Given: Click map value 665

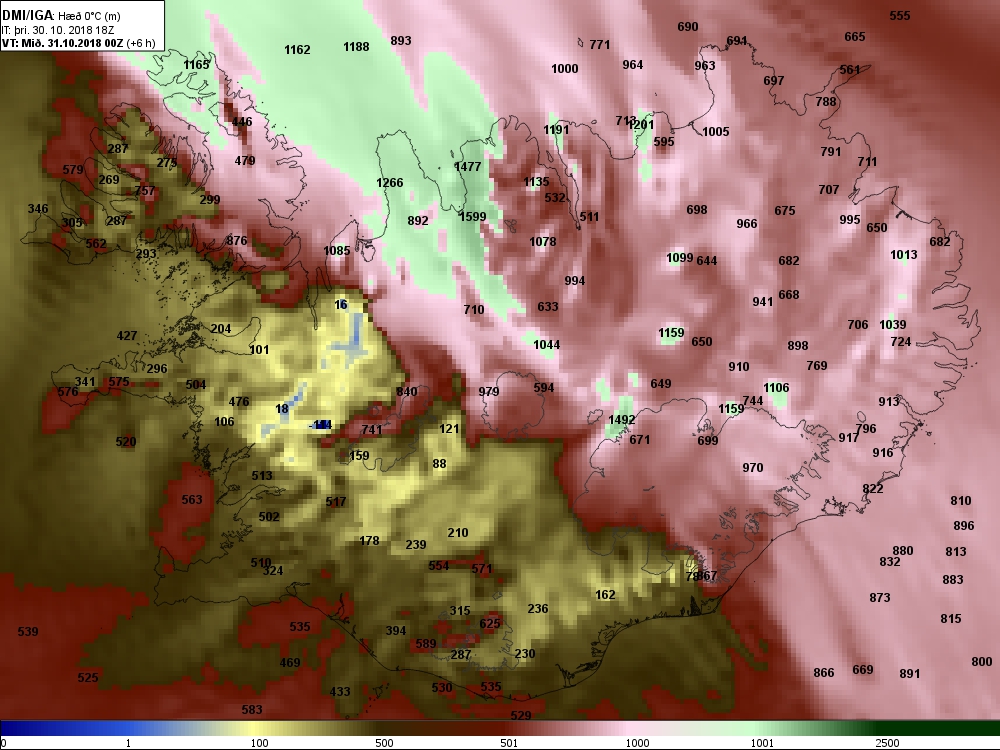Looking at the screenshot, I should (855, 37).
